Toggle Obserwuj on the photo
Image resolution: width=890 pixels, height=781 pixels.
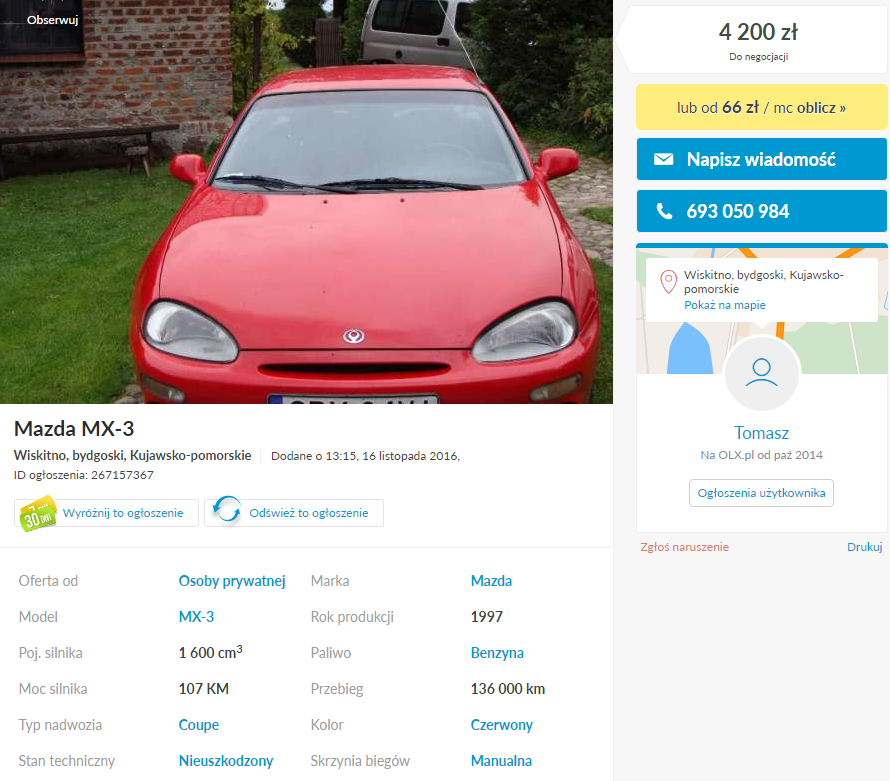(x=52, y=20)
